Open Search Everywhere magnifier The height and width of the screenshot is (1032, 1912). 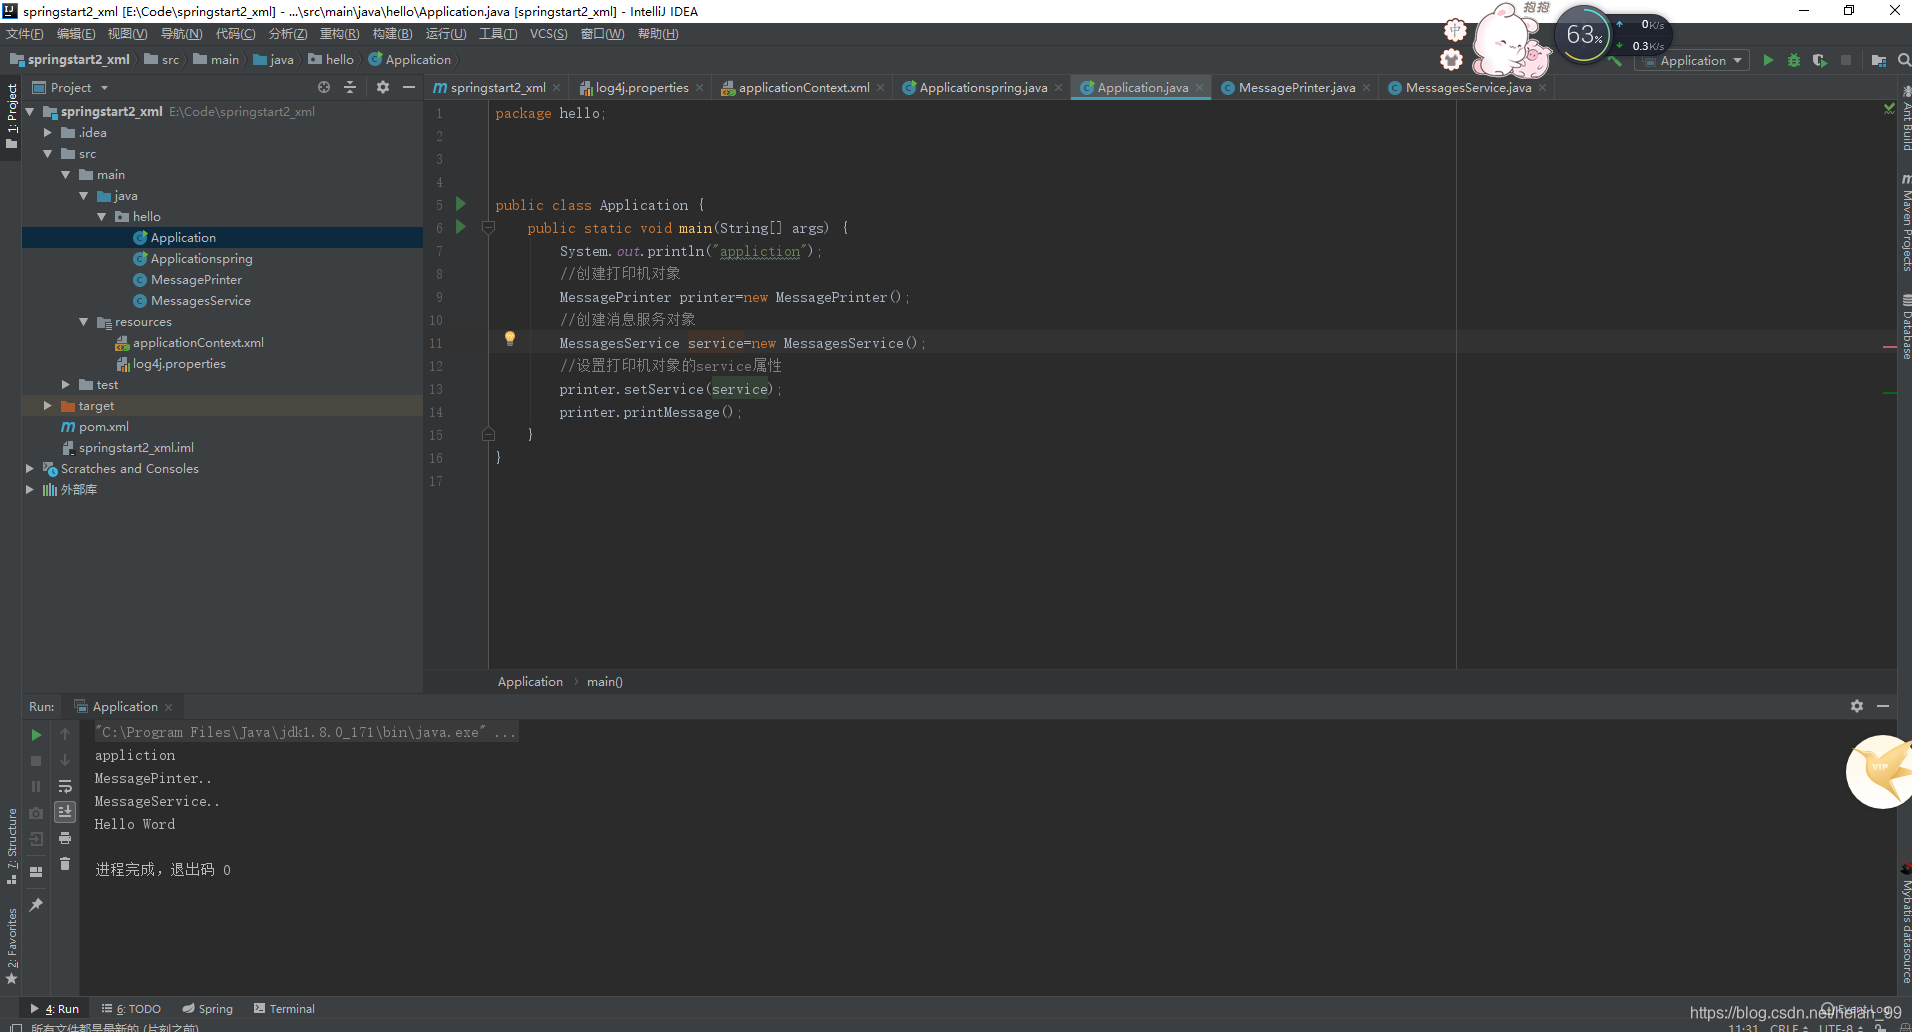point(1904,61)
